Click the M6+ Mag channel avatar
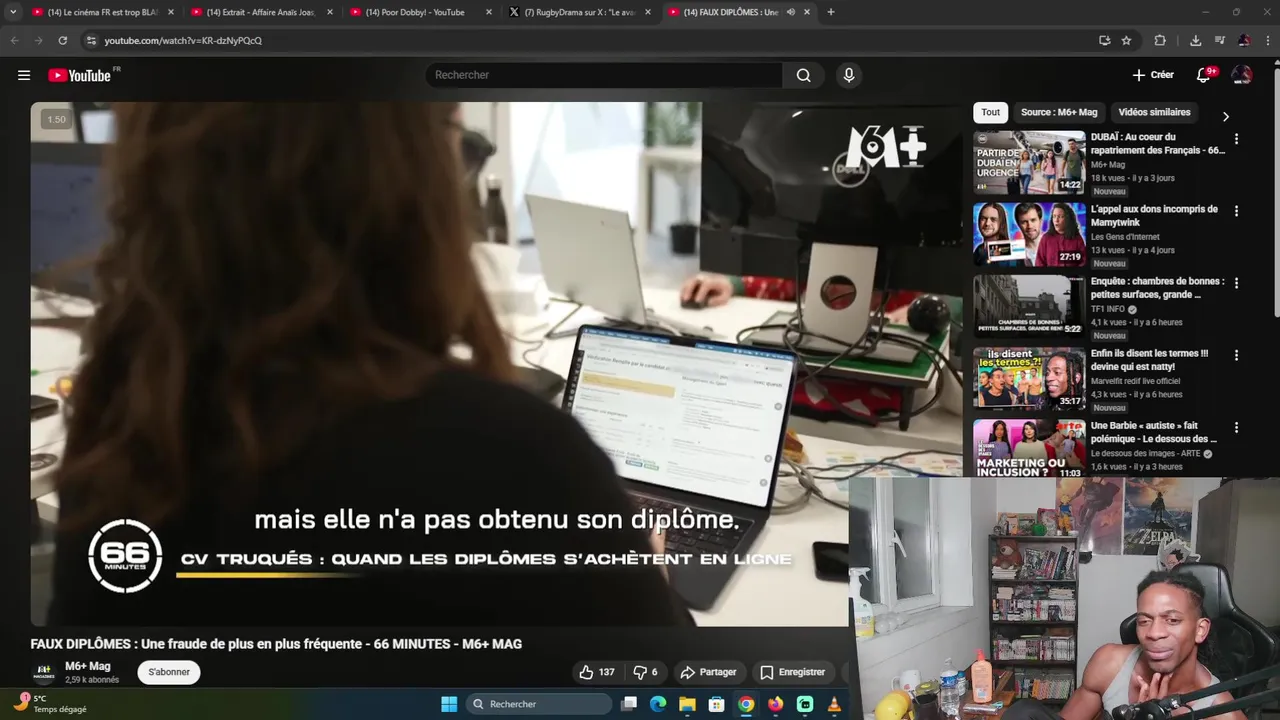The width and height of the screenshot is (1280, 720). [x=44, y=672]
